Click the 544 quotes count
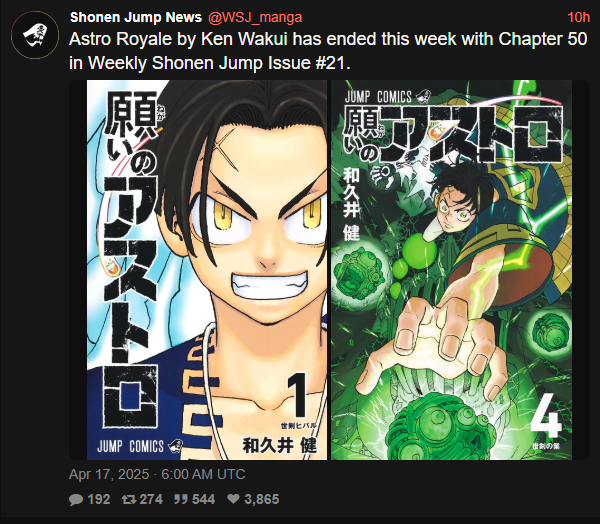 [204, 499]
